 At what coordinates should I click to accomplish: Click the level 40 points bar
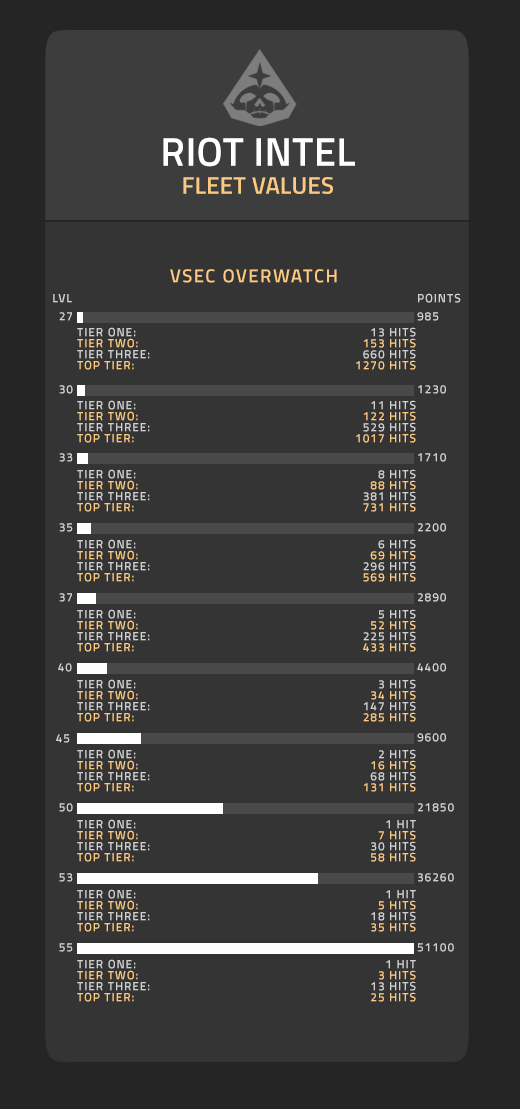(x=245, y=668)
